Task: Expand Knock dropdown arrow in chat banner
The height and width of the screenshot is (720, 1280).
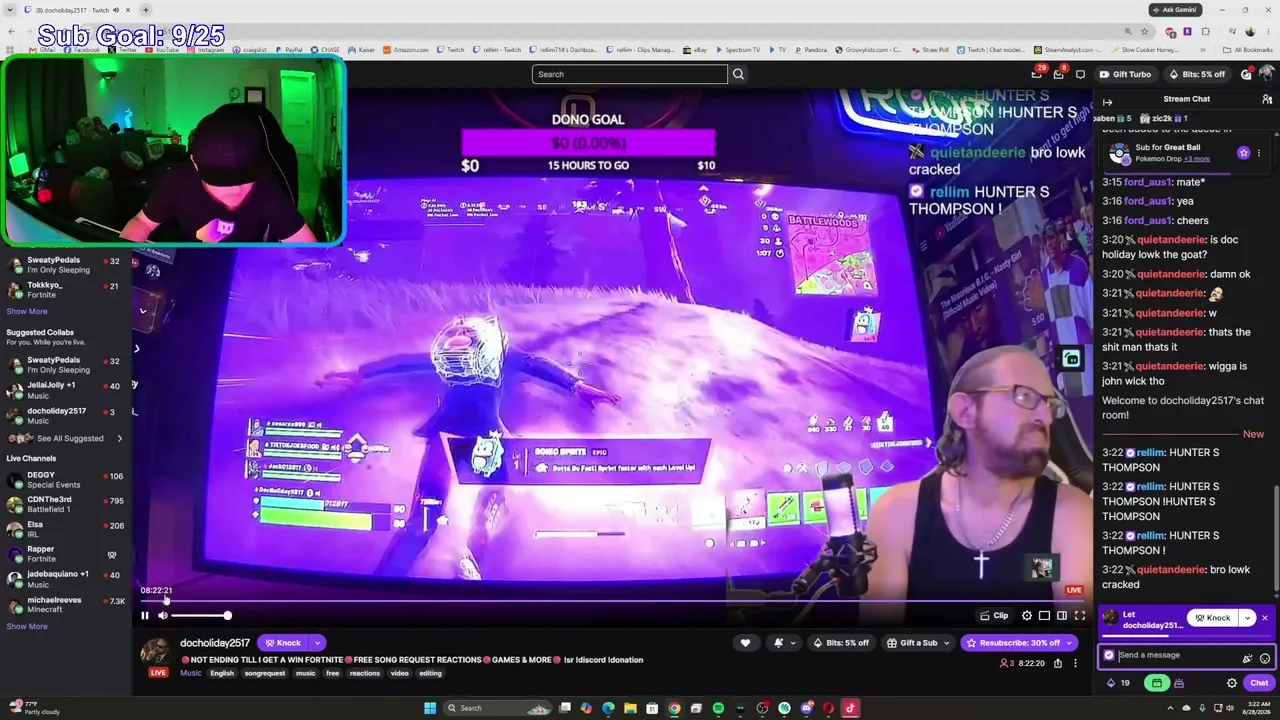Action: (1247, 618)
